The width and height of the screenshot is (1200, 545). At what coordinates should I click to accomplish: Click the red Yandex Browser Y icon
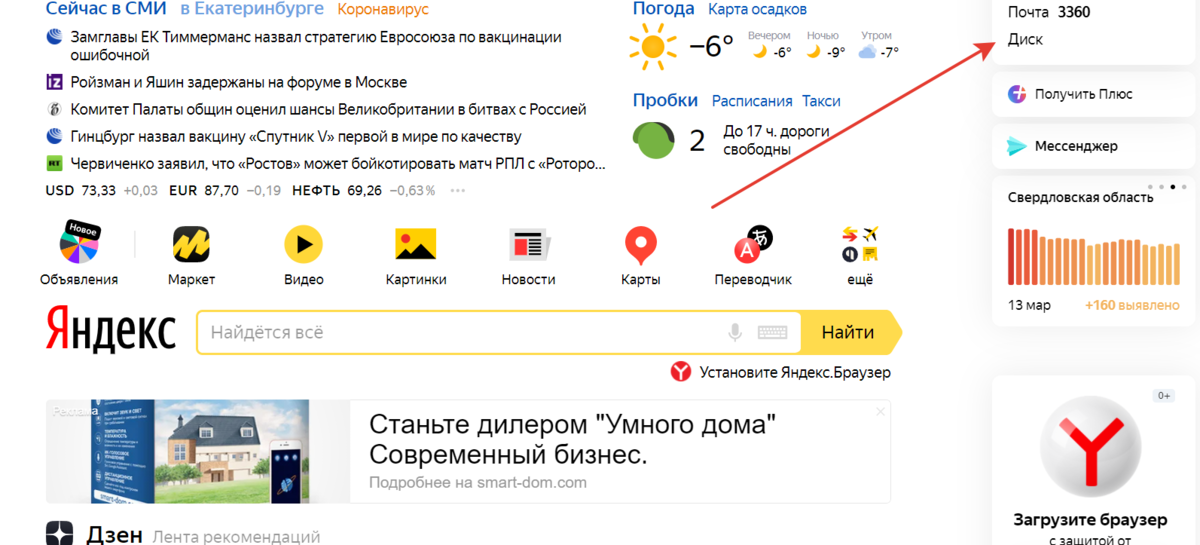coord(680,372)
